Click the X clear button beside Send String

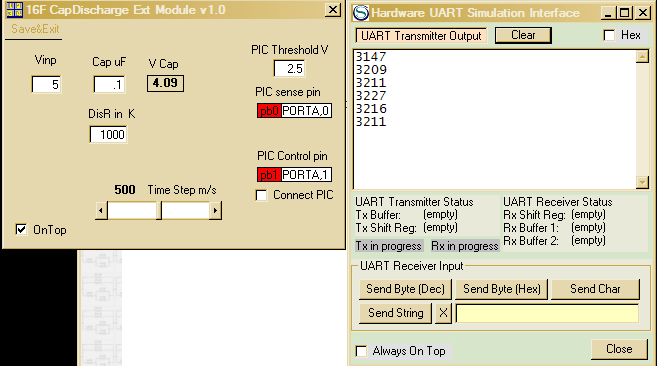[443, 313]
